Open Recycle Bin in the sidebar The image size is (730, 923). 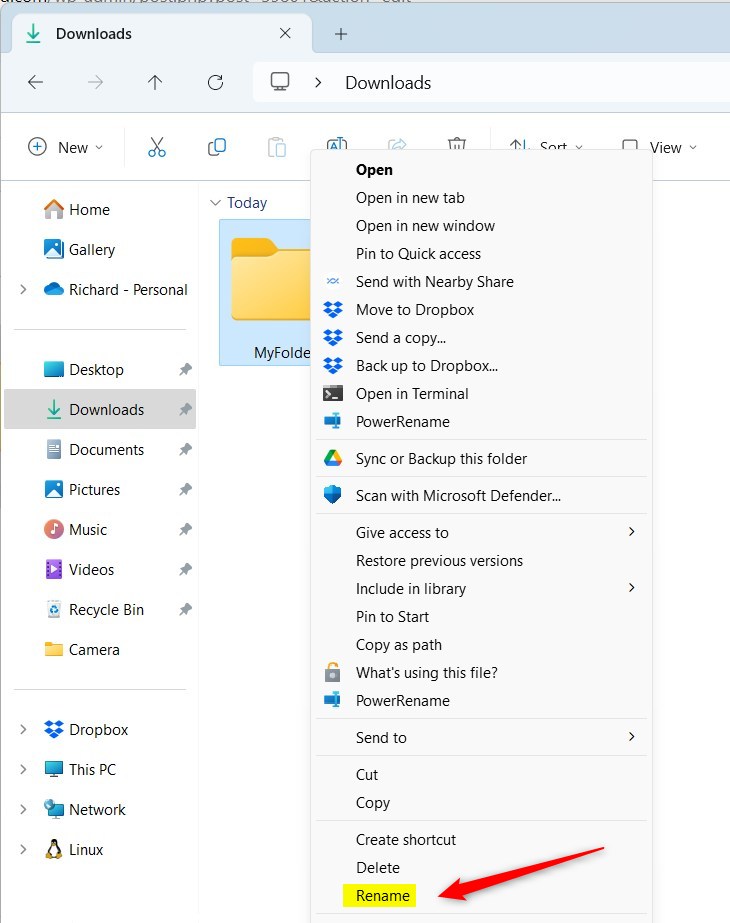pyautogui.click(x=94, y=610)
